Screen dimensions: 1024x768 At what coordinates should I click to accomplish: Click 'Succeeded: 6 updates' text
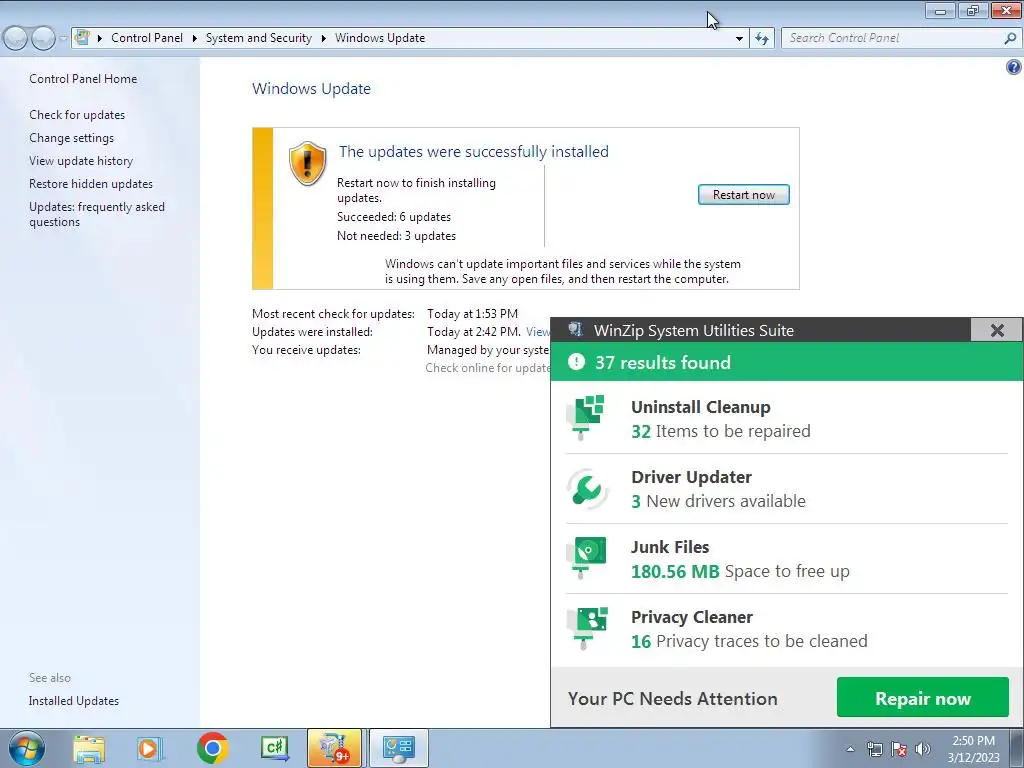click(394, 217)
